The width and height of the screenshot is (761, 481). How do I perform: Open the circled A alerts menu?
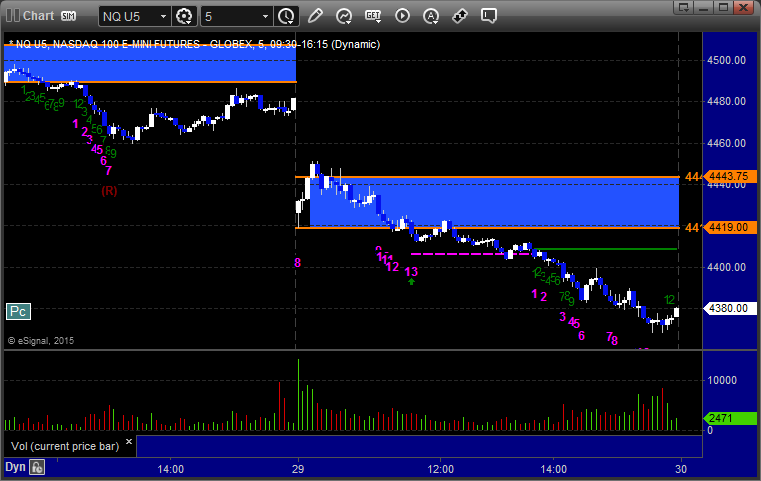(431, 16)
